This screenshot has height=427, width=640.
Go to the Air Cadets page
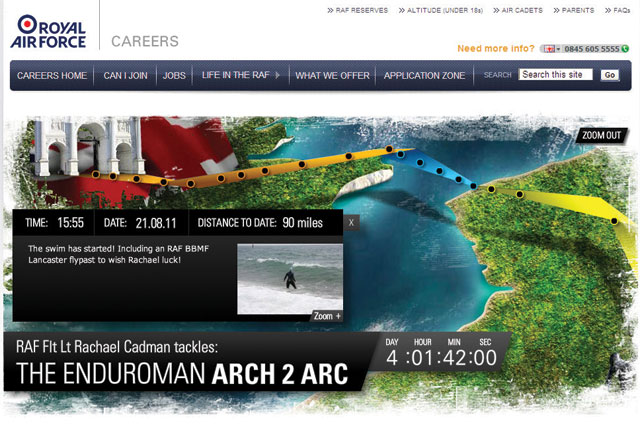[x=518, y=10]
